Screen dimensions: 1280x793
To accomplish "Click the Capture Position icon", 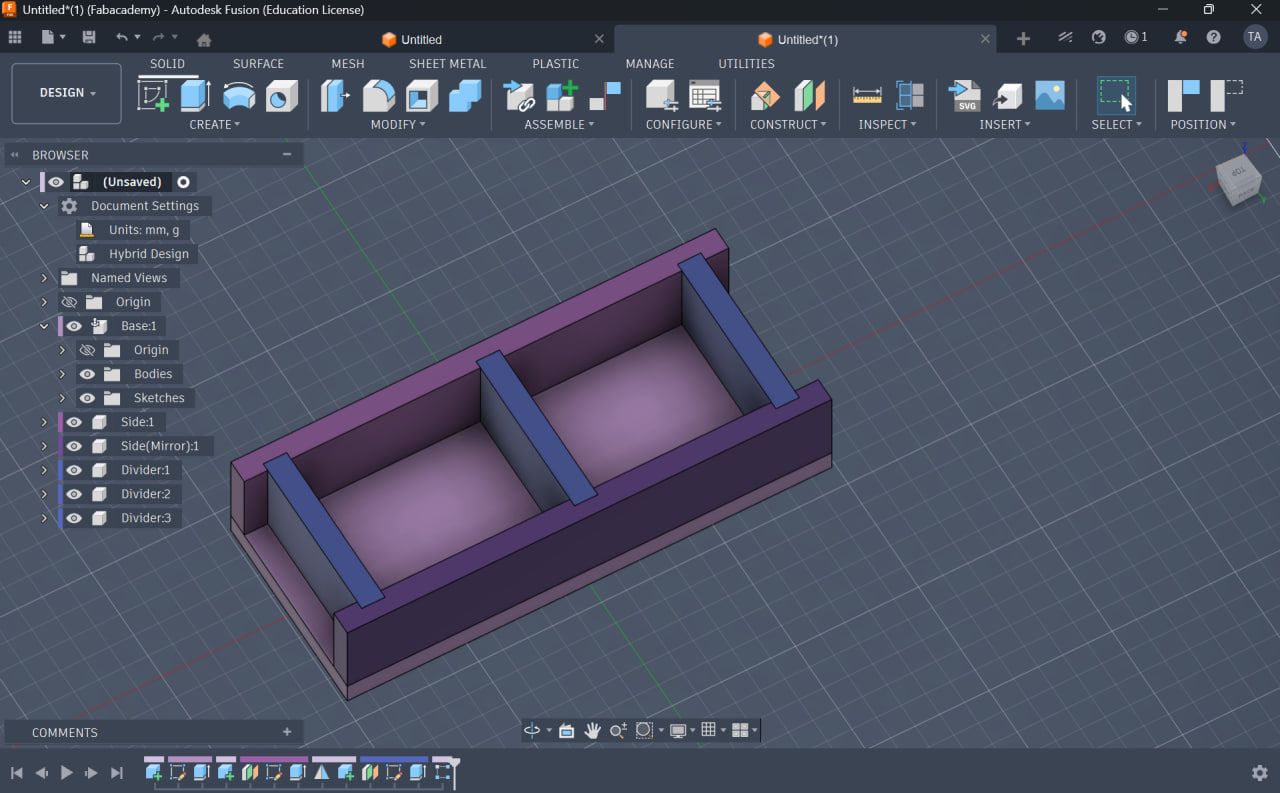I will click(1183, 96).
